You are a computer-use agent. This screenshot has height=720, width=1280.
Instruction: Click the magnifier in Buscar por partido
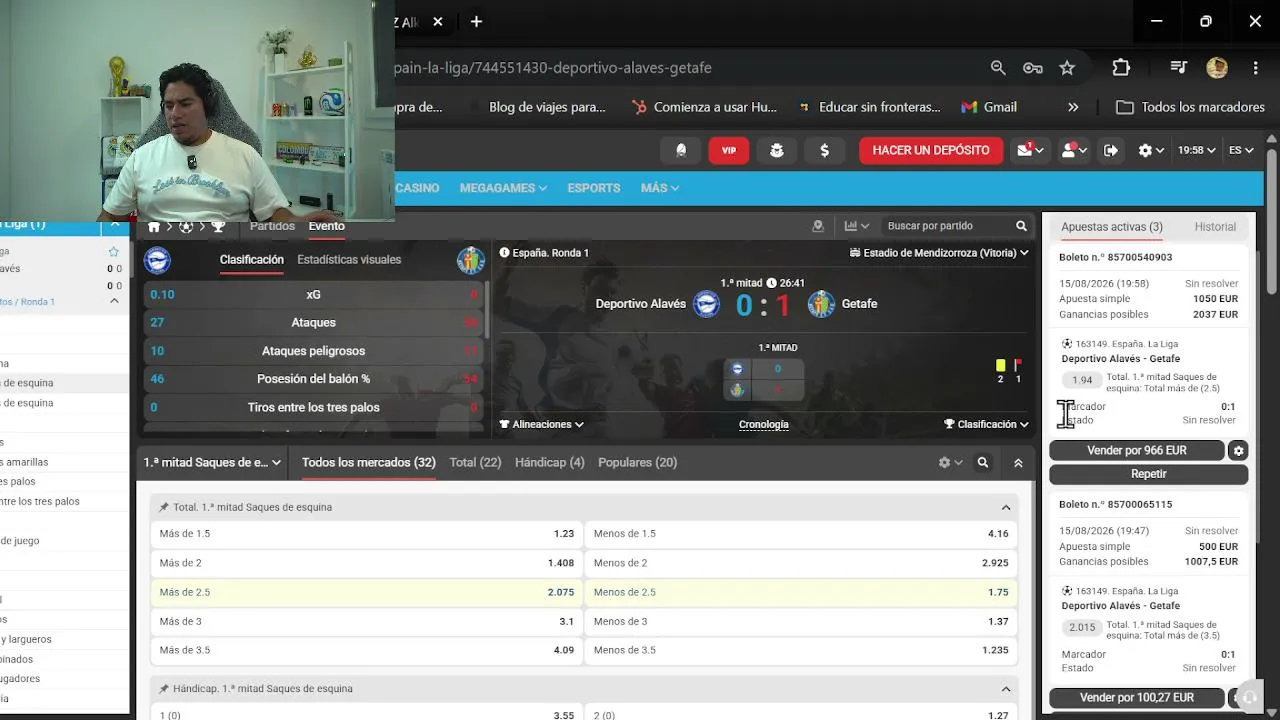(1021, 226)
